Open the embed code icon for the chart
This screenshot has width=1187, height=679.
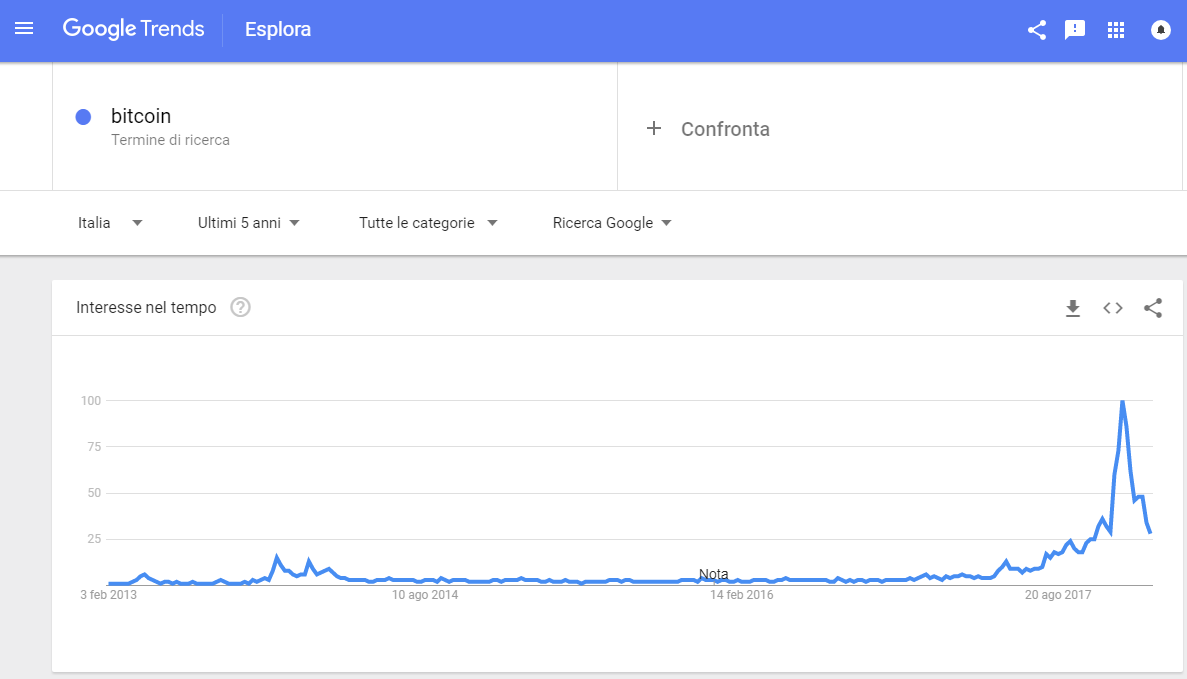[1112, 308]
